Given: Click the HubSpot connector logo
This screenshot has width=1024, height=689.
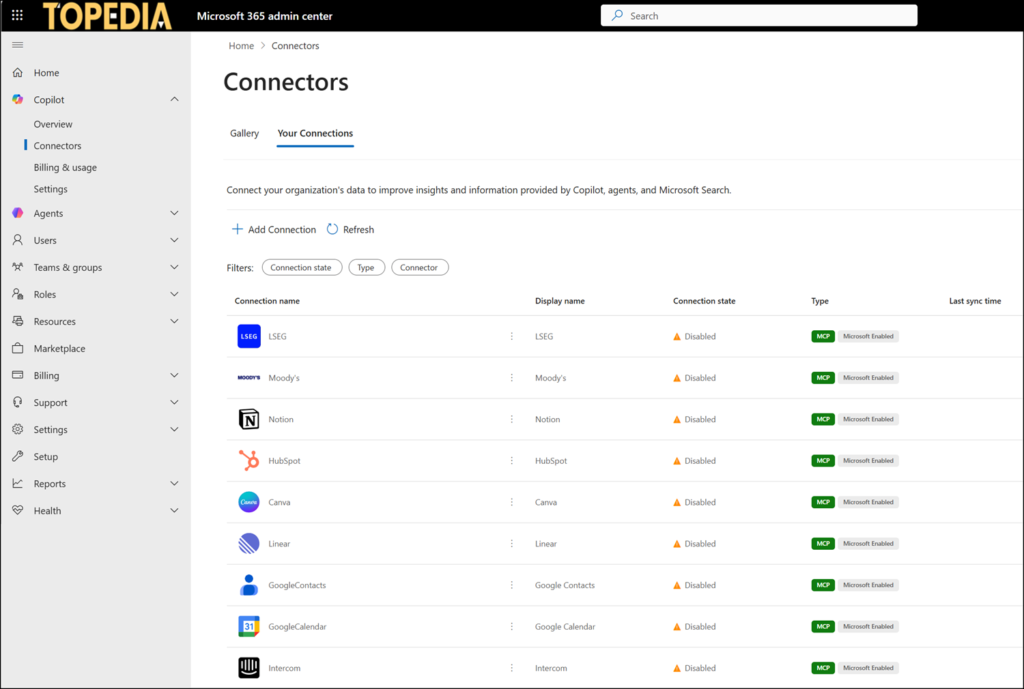Looking at the screenshot, I should click(x=249, y=460).
